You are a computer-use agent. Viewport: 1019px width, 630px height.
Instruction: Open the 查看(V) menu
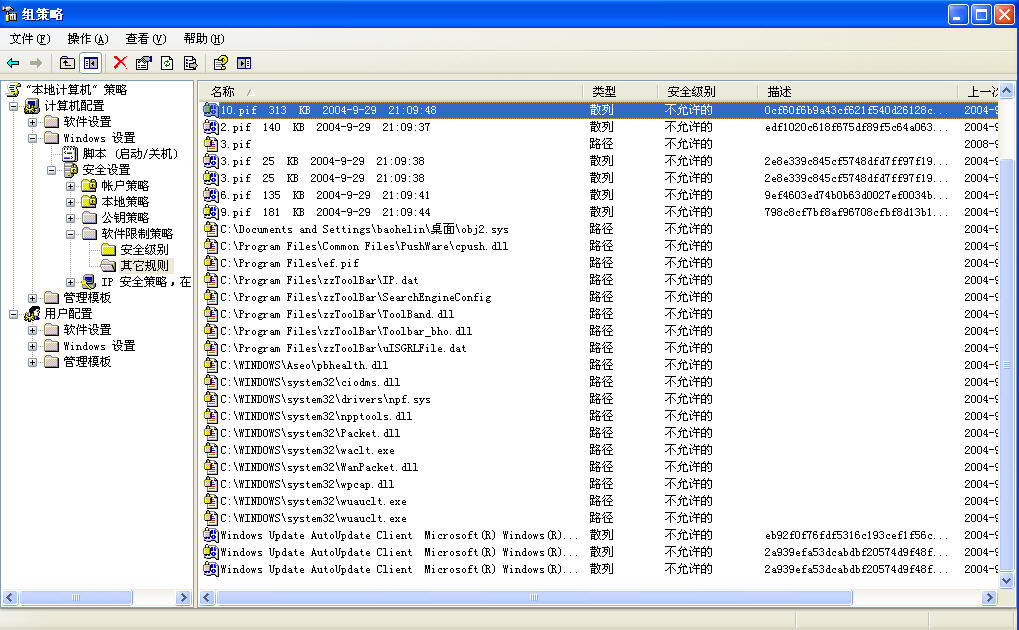(x=145, y=39)
